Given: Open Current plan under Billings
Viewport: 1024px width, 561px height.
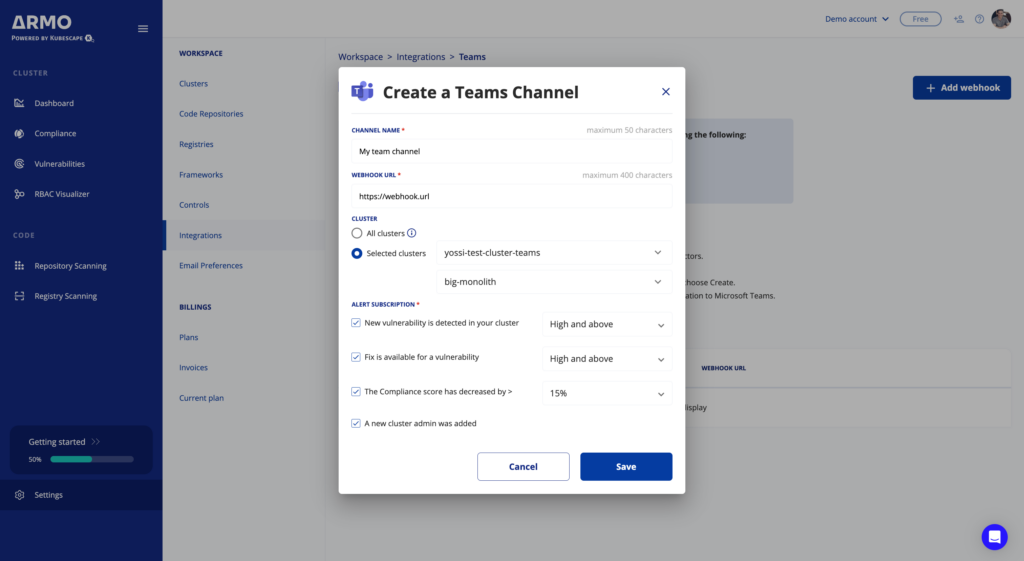Looking at the screenshot, I should pyautogui.click(x=201, y=398).
